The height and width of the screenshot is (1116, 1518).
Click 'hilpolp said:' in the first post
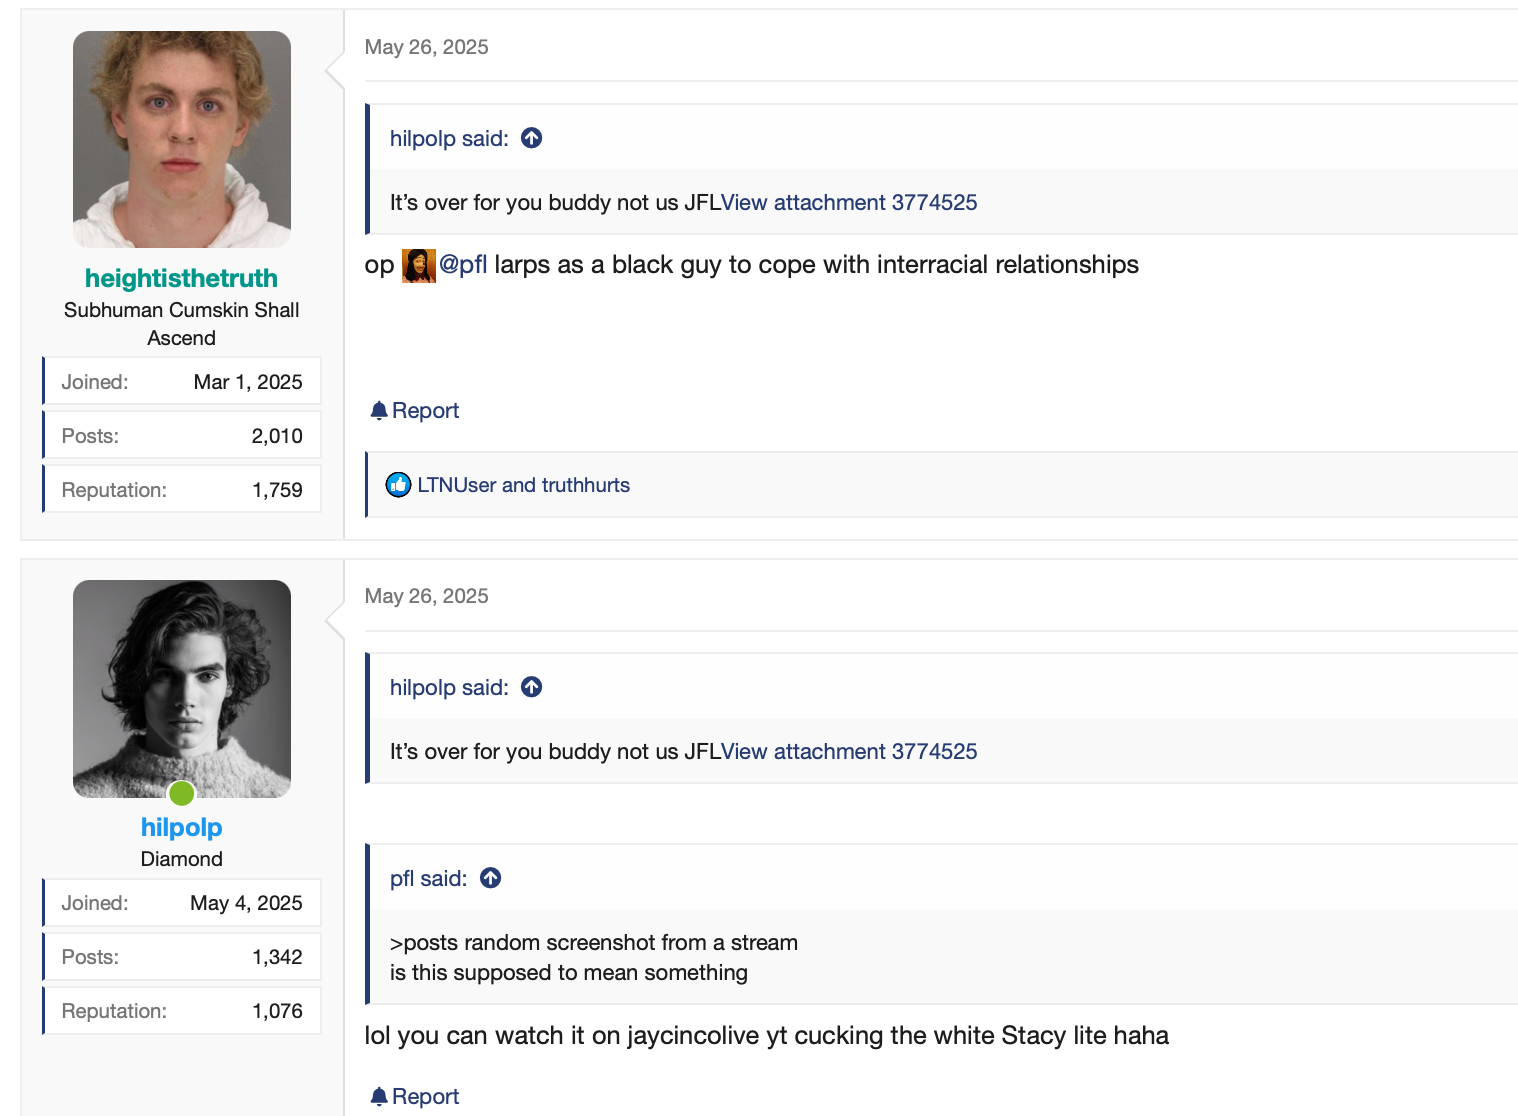[449, 138]
